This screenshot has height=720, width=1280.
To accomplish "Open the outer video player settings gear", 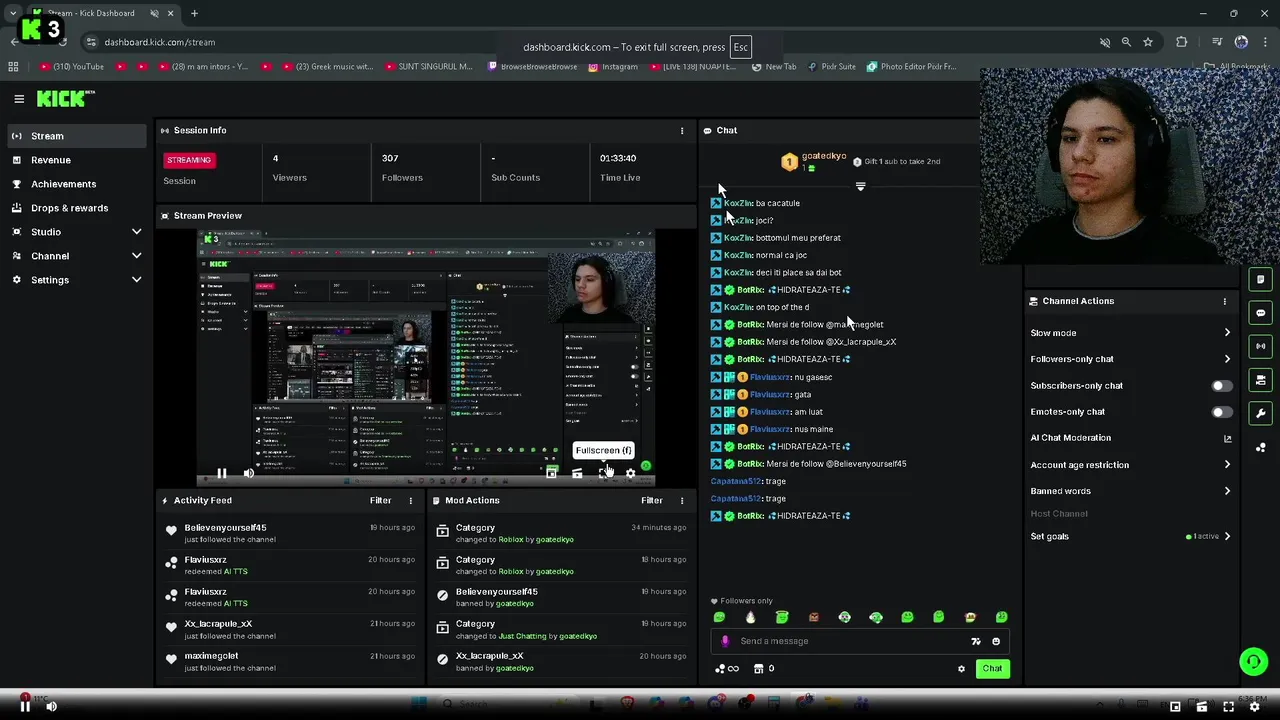I will 1255,707.
